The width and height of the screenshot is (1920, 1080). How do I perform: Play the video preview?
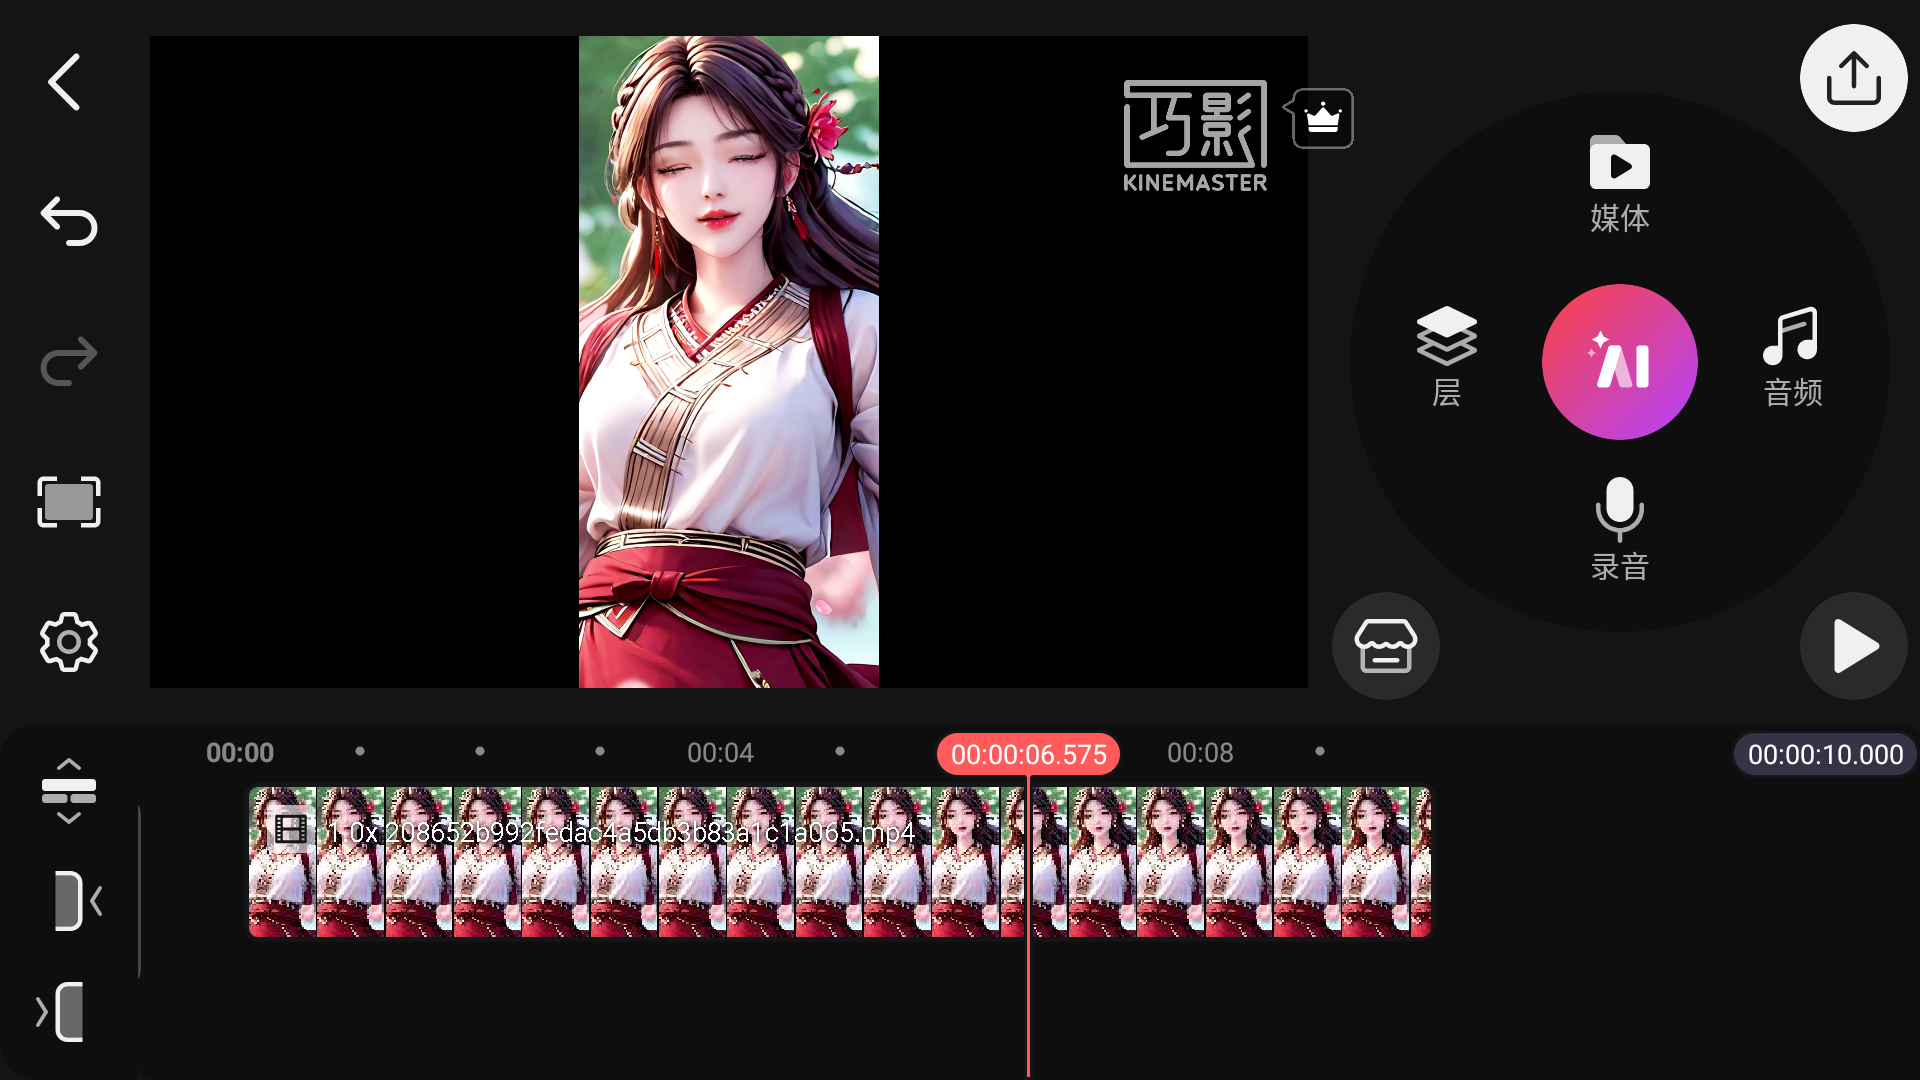tap(1853, 646)
